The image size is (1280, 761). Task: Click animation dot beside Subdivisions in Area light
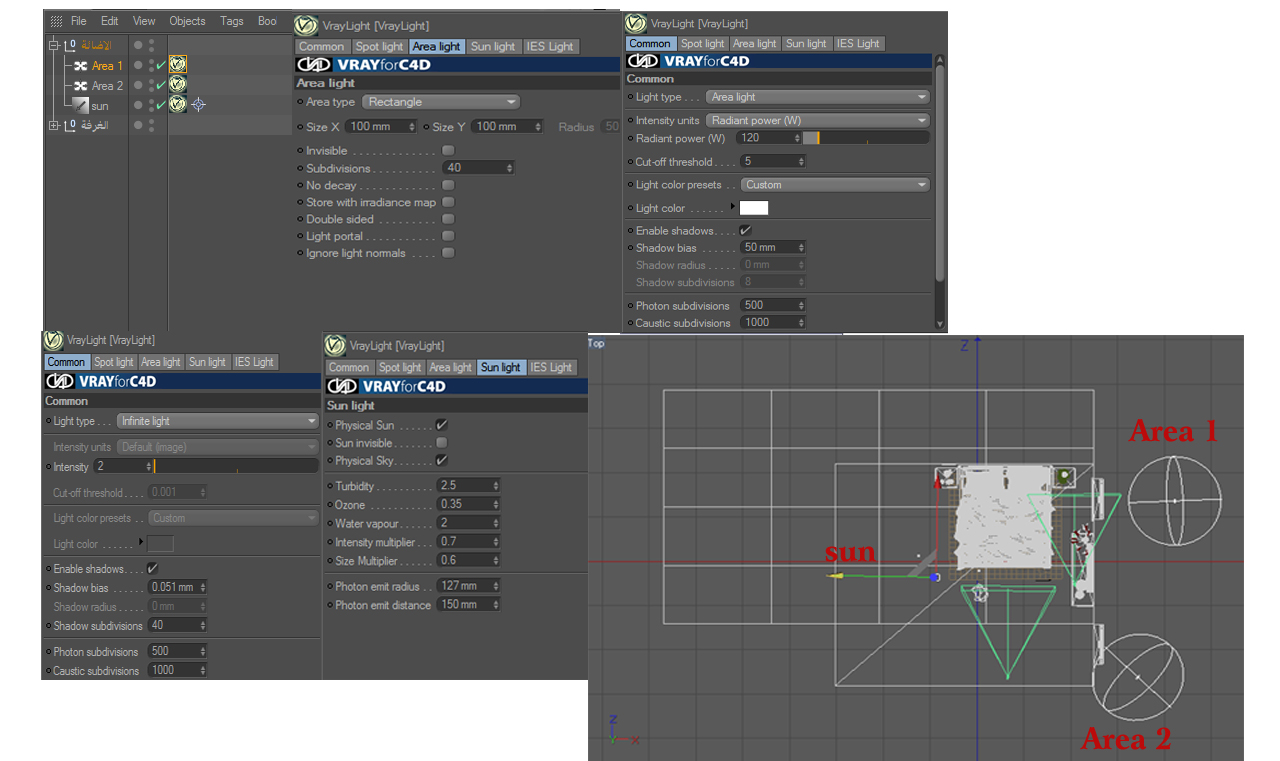pyautogui.click(x=300, y=168)
